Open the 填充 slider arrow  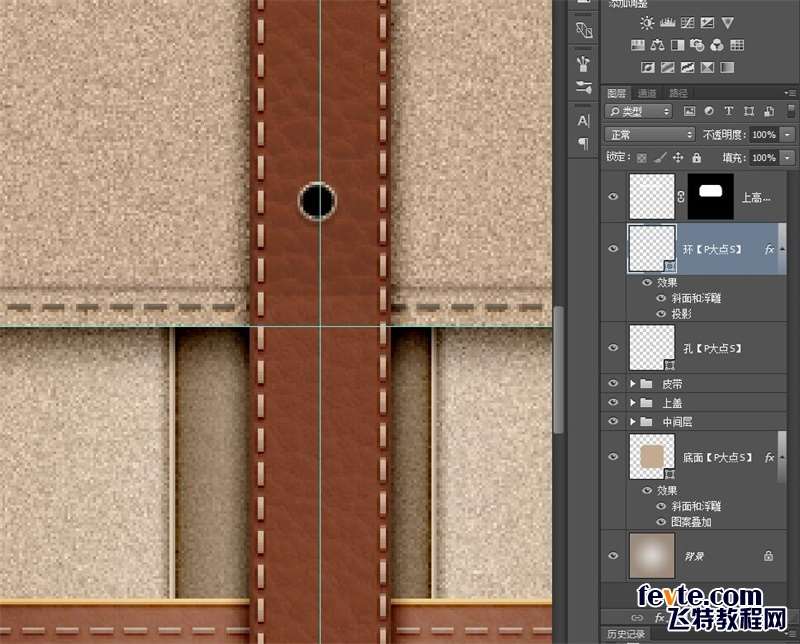788,158
